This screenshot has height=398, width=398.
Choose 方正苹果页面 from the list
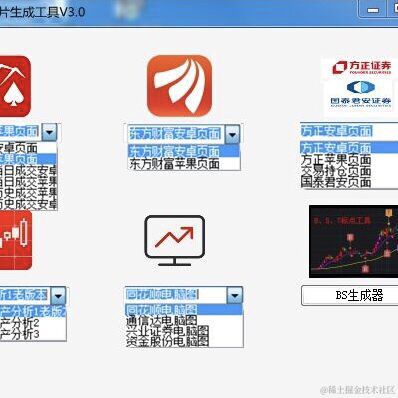(x=349, y=160)
